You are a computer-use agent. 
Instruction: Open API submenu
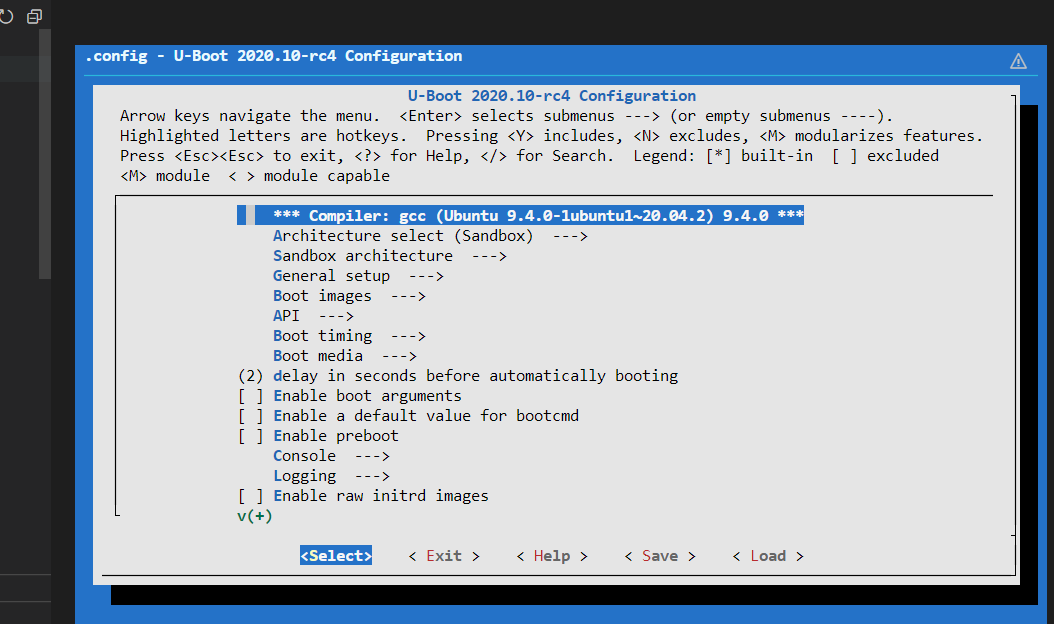point(313,316)
